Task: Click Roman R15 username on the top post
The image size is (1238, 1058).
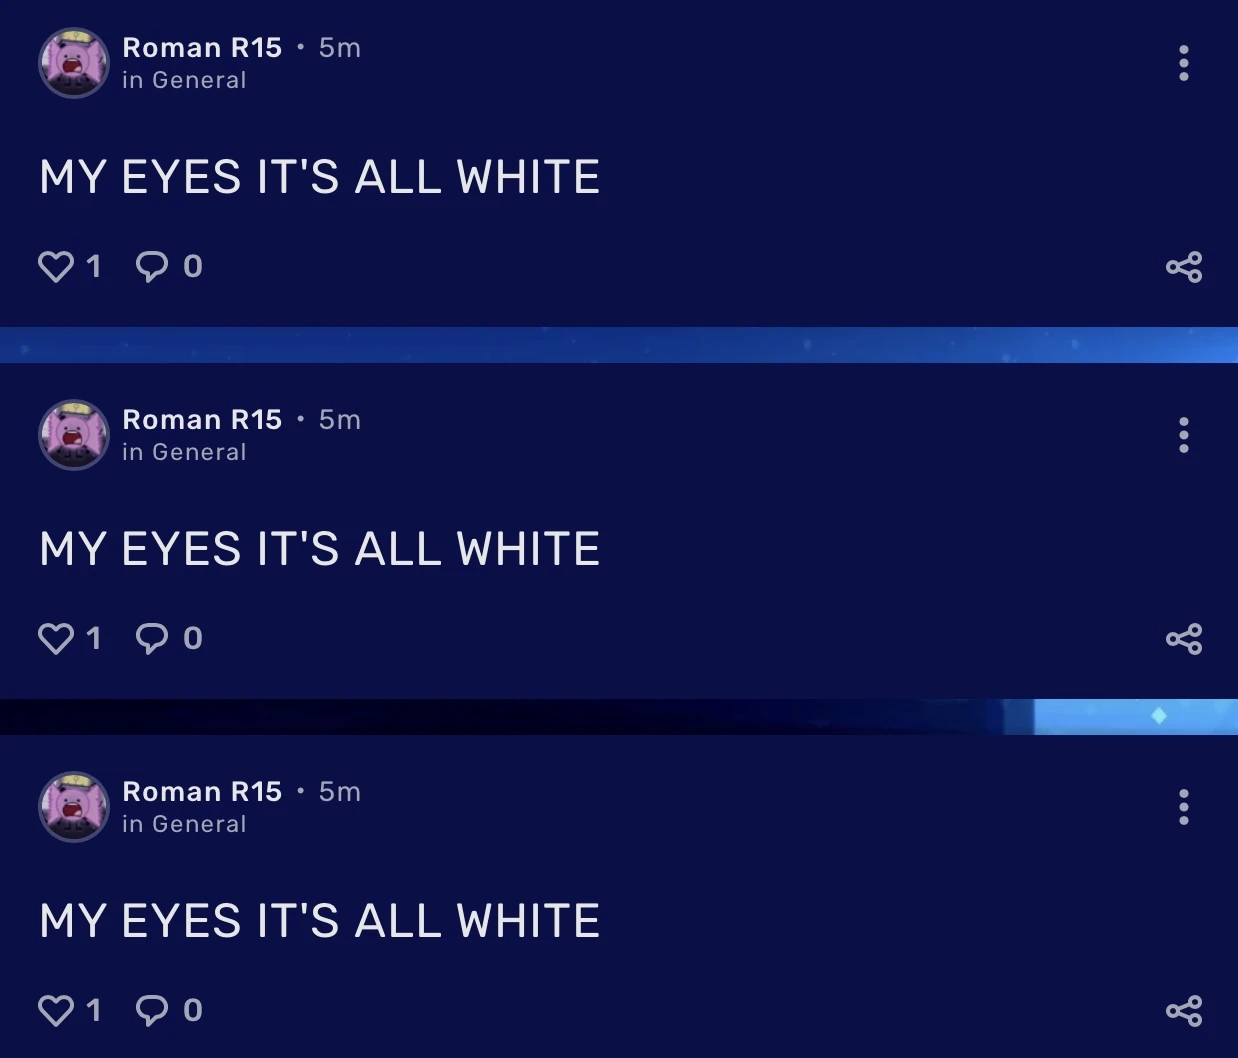Action: pos(202,47)
